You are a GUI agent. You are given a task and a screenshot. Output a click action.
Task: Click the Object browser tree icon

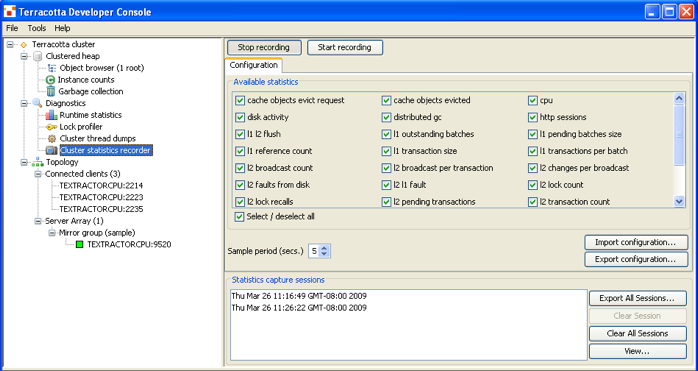[x=52, y=68]
